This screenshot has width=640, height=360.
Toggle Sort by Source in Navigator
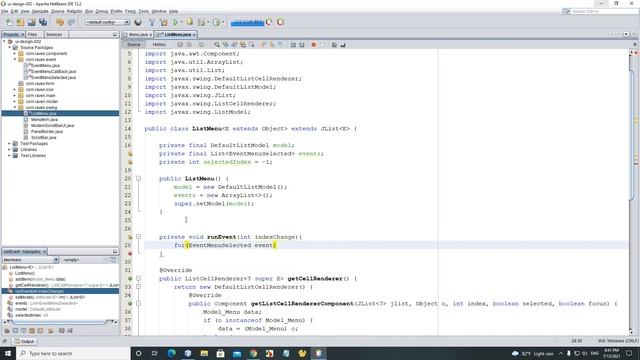coord(70,331)
